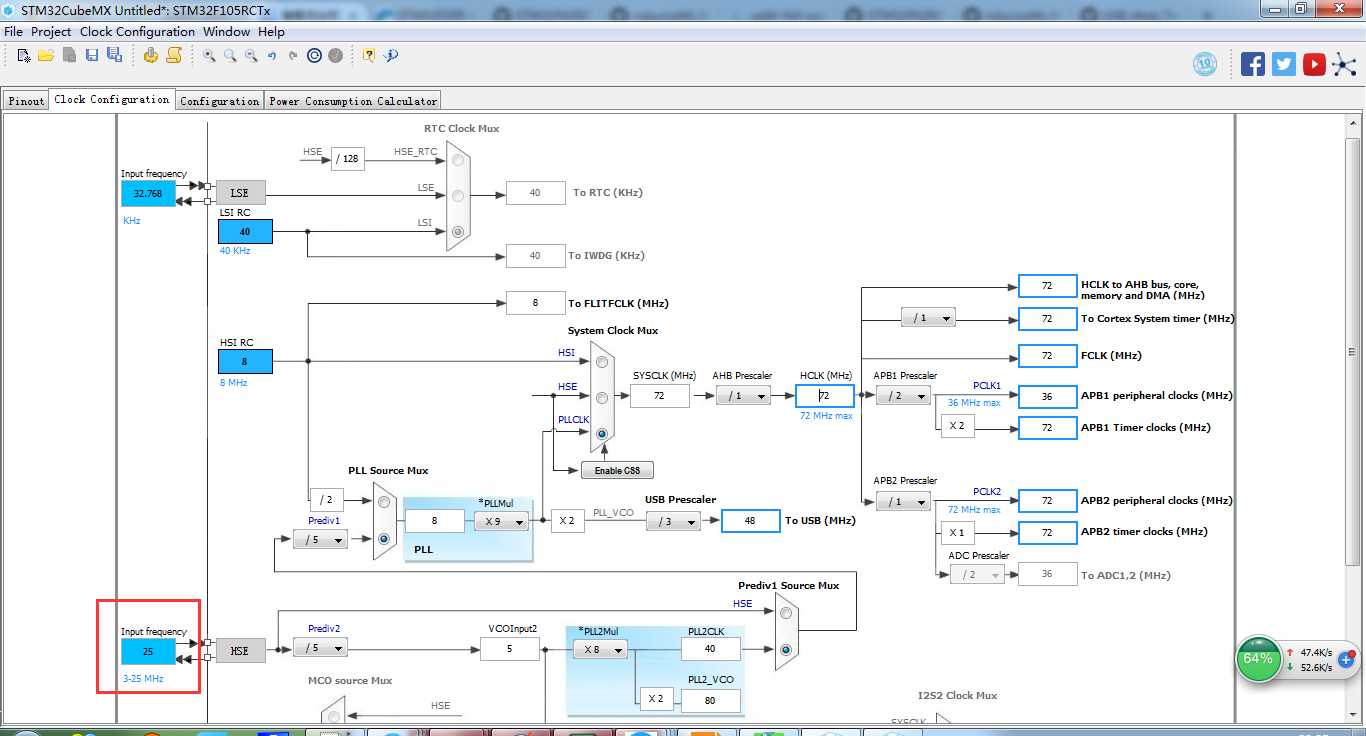
Task: Open the PLLMul X 9 dropdown
Action: [501, 522]
